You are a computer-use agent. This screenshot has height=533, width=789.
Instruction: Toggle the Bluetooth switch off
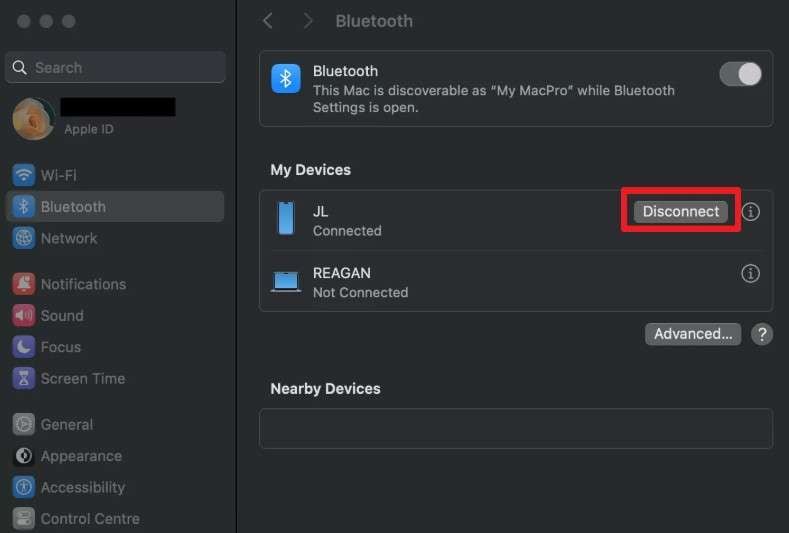point(740,74)
